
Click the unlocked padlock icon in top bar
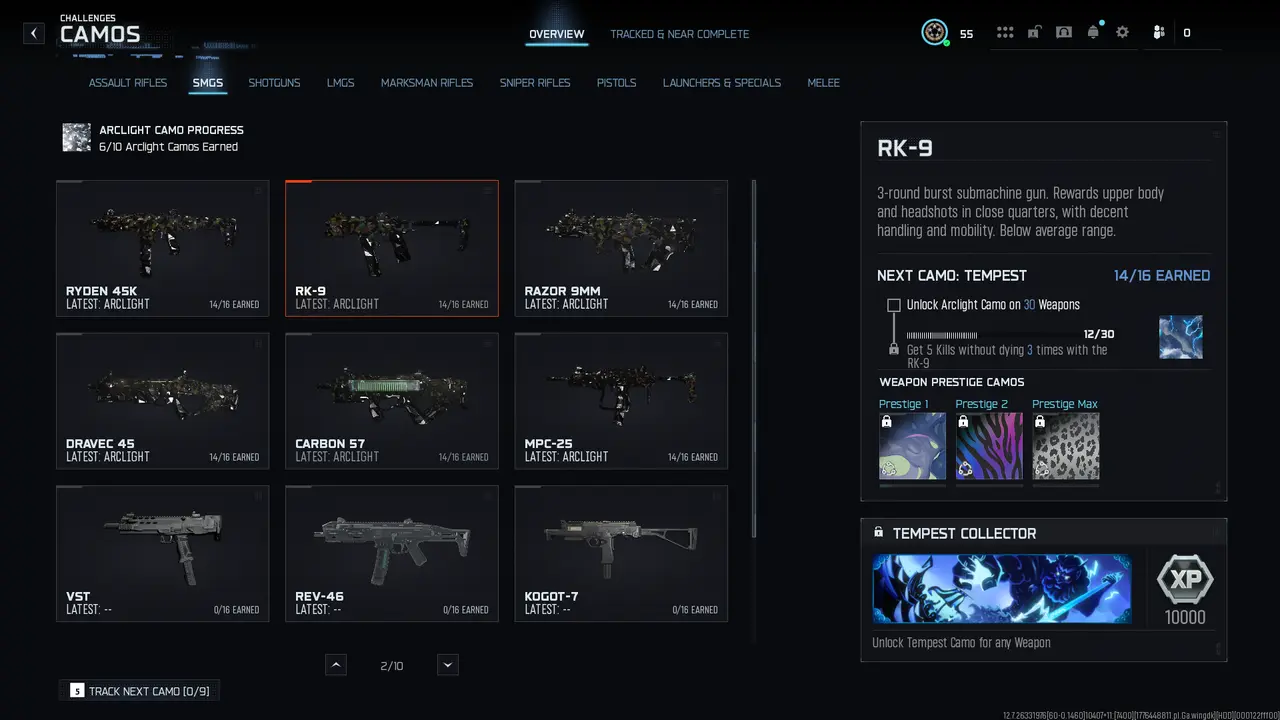pos(1034,33)
